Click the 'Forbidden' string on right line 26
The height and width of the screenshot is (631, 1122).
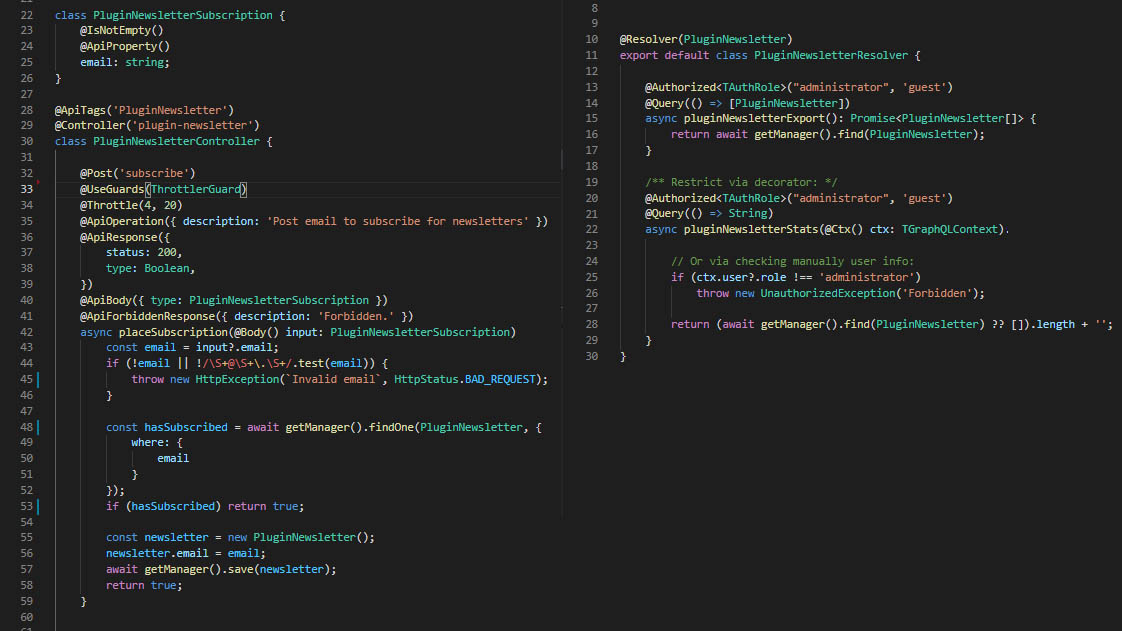(937, 293)
